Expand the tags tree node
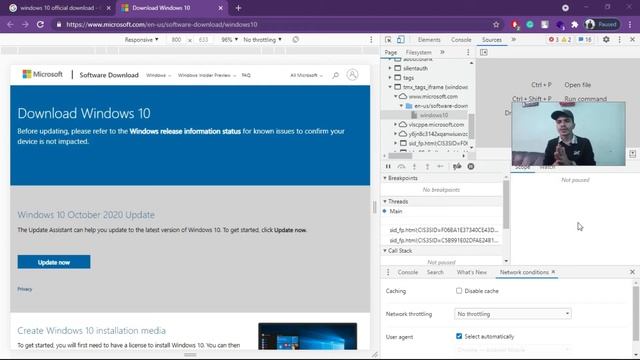The height and width of the screenshot is (360, 640). 390,78
